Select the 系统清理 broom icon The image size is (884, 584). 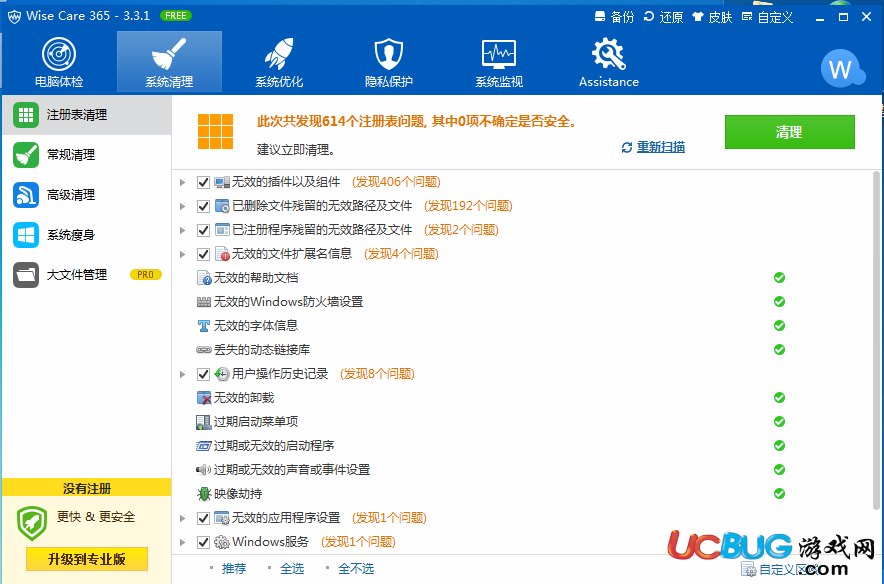pos(169,54)
